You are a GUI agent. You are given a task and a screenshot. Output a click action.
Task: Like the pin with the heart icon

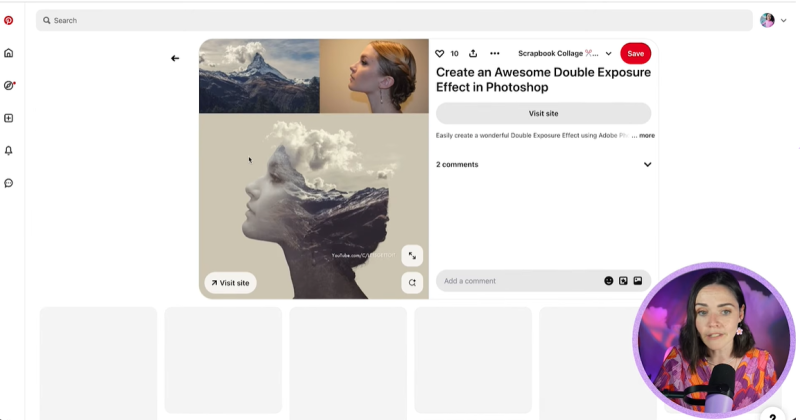click(x=440, y=54)
